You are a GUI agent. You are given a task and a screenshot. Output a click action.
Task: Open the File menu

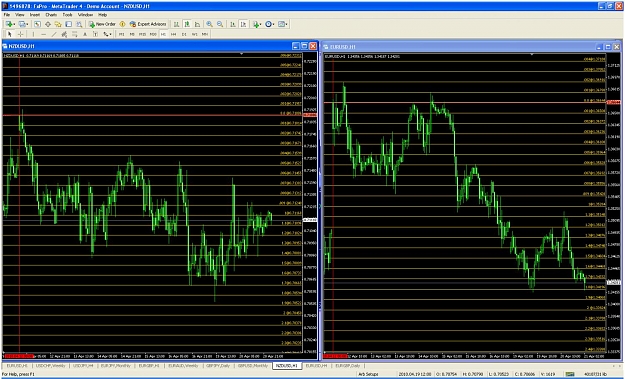point(7,15)
